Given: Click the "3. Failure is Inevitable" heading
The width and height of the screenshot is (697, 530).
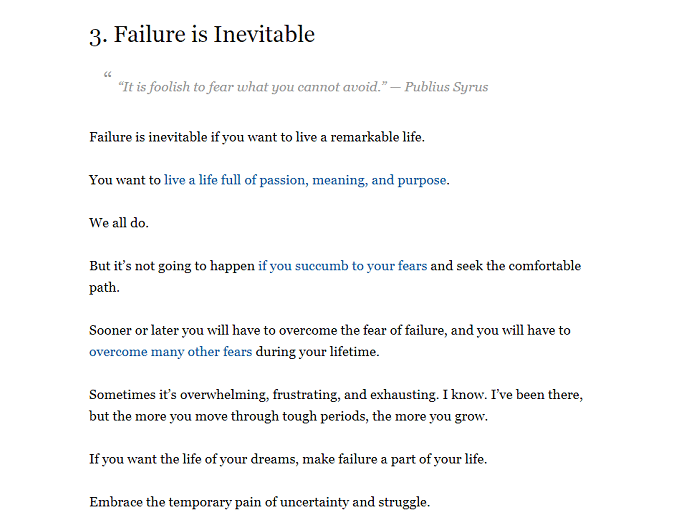Looking at the screenshot, I should [201, 35].
